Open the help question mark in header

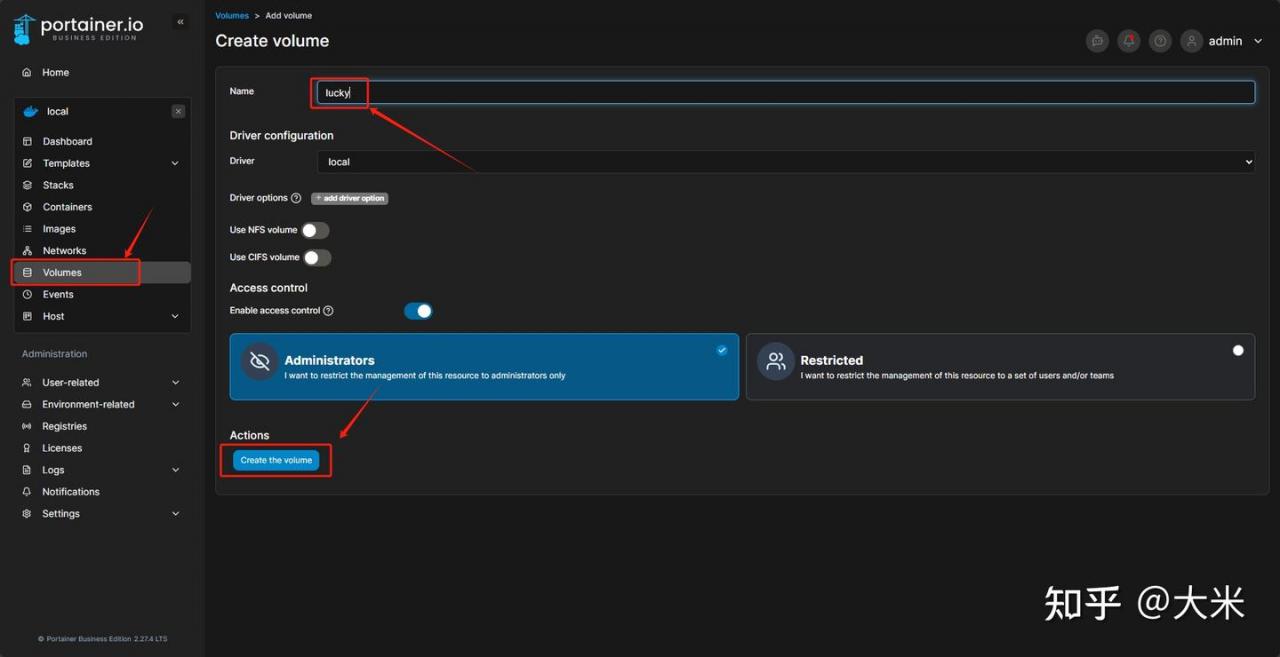1160,41
